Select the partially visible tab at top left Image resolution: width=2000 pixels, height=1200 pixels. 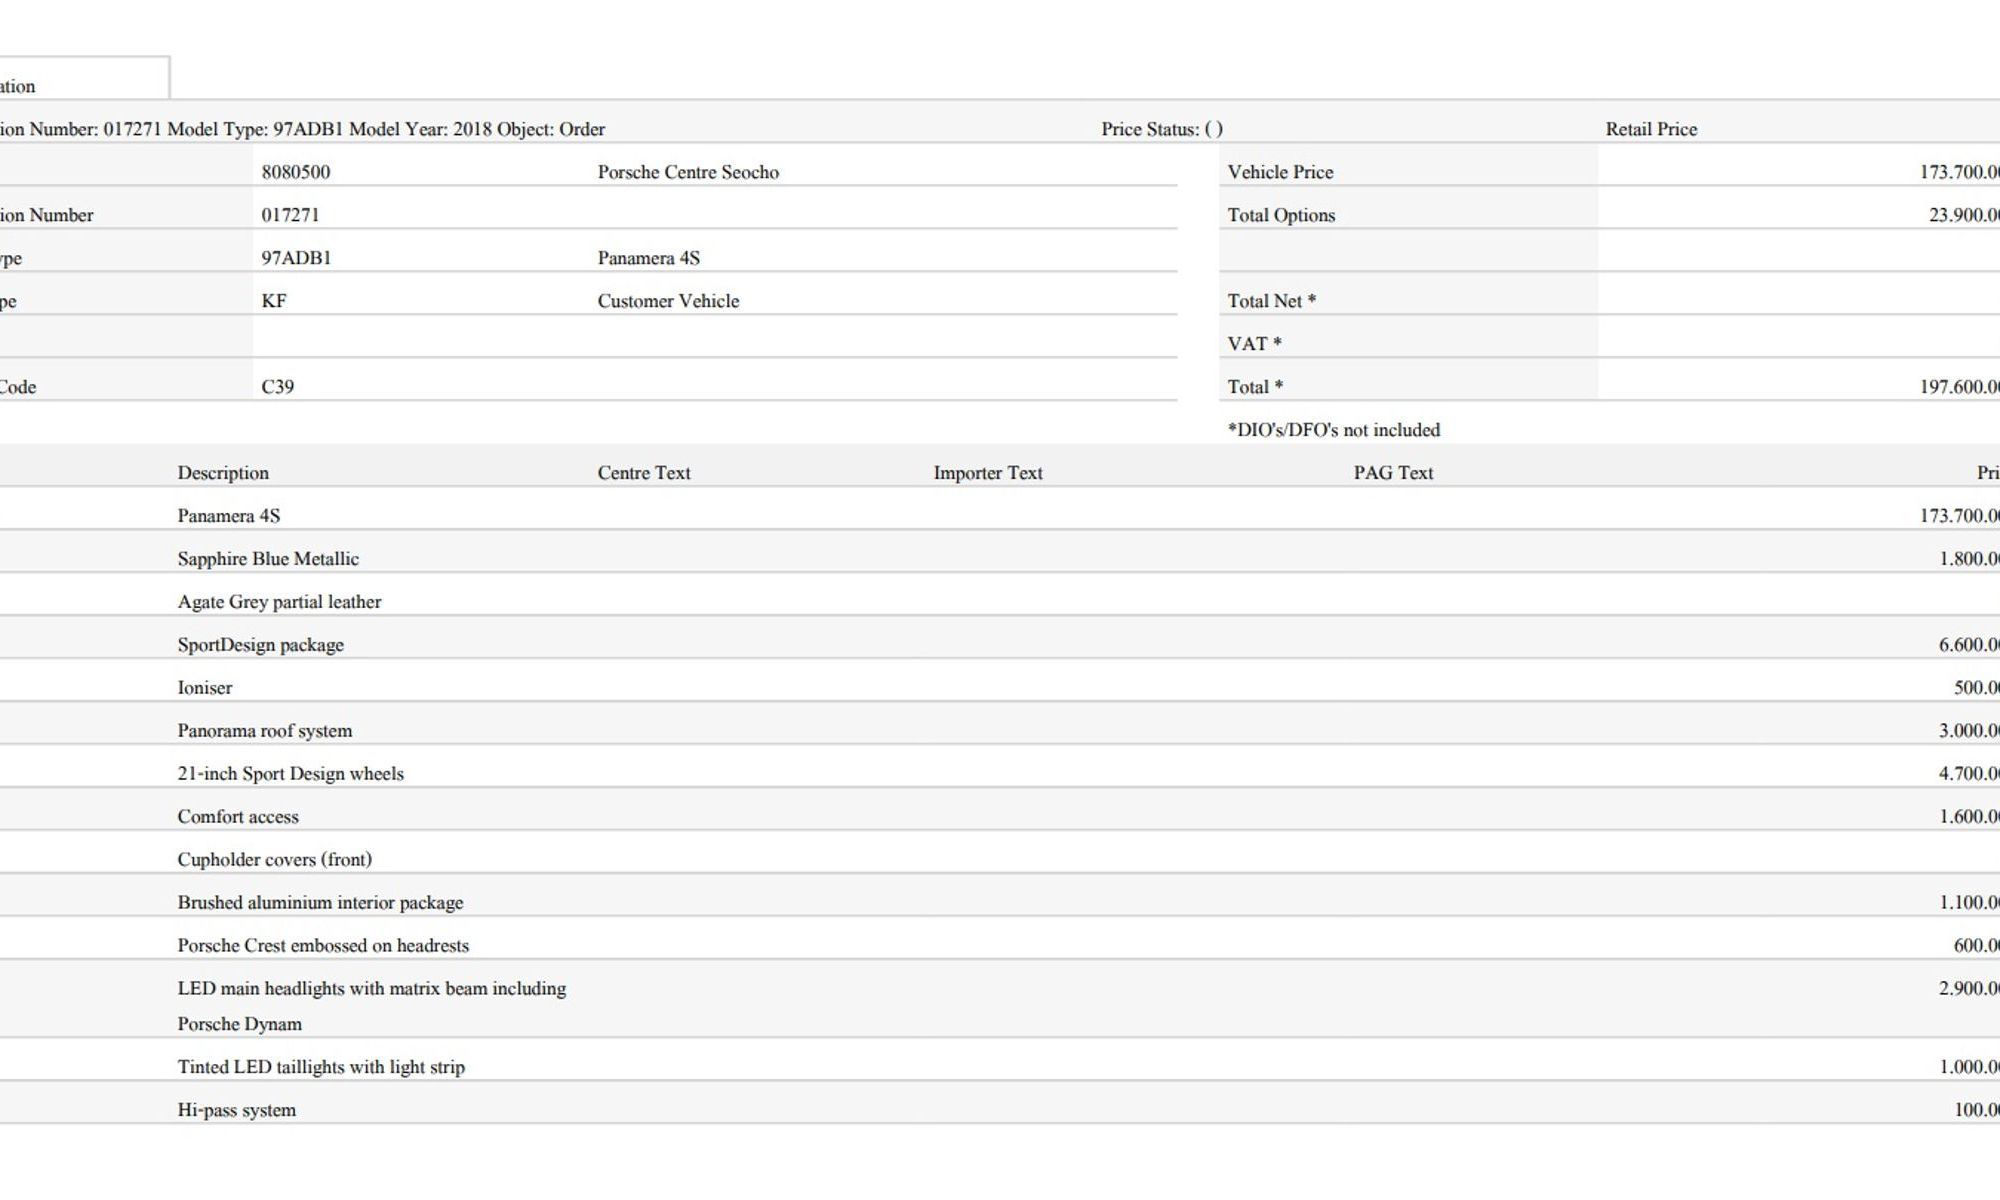[84, 78]
